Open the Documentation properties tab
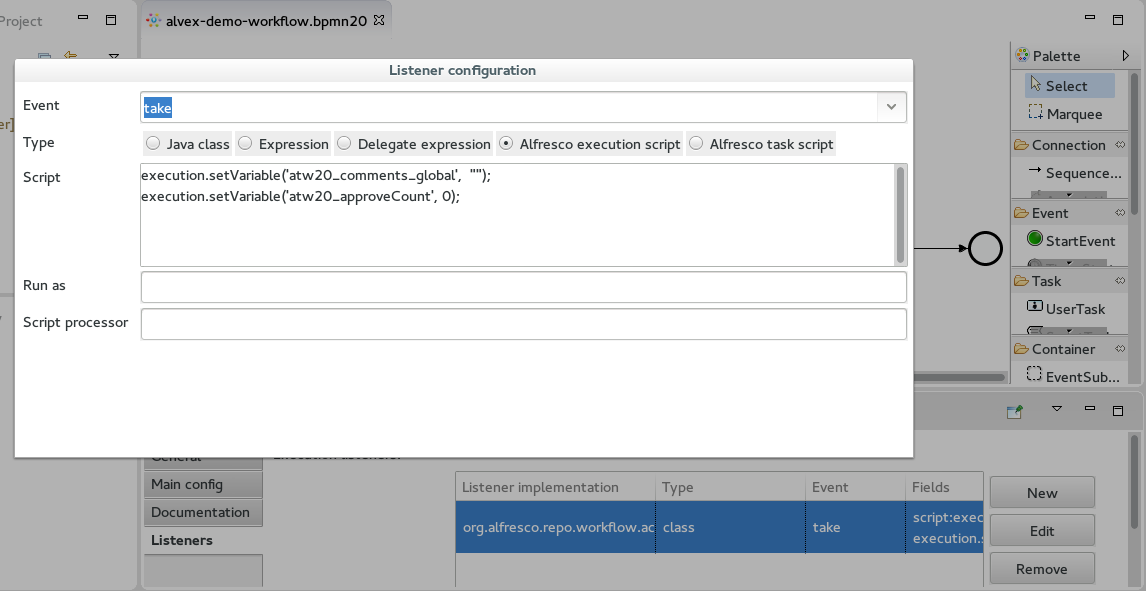The width and height of the screenshot is (1146, 591). [200, 512]
